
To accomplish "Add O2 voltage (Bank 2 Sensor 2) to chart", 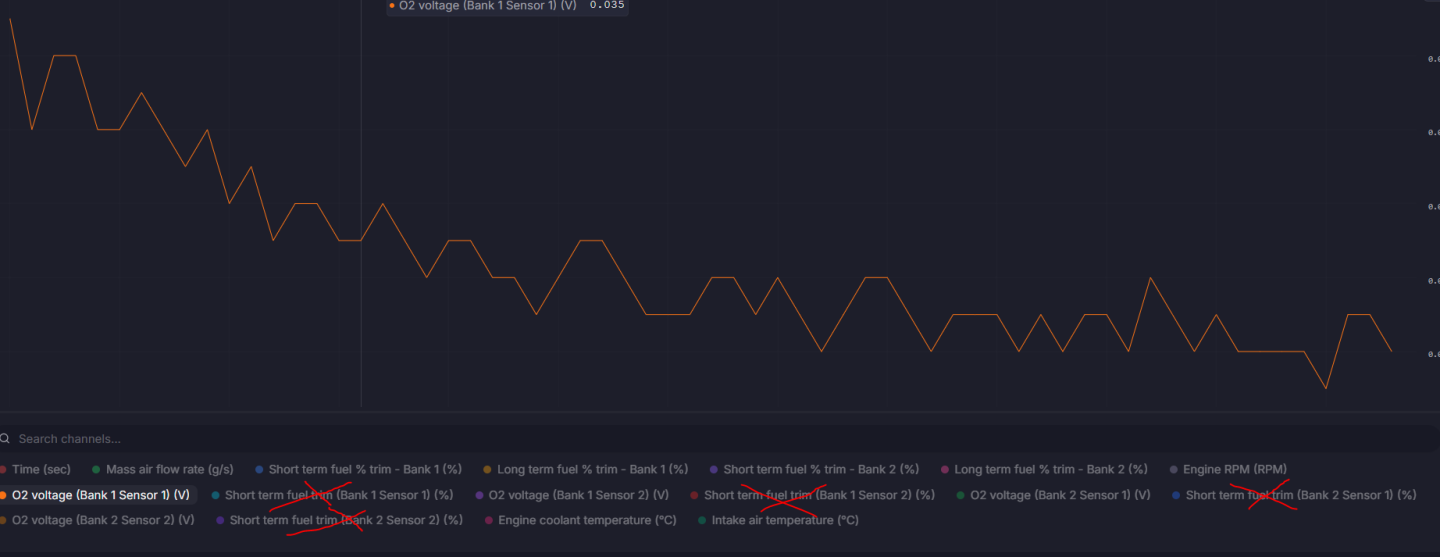I will (x=103, y=520).
